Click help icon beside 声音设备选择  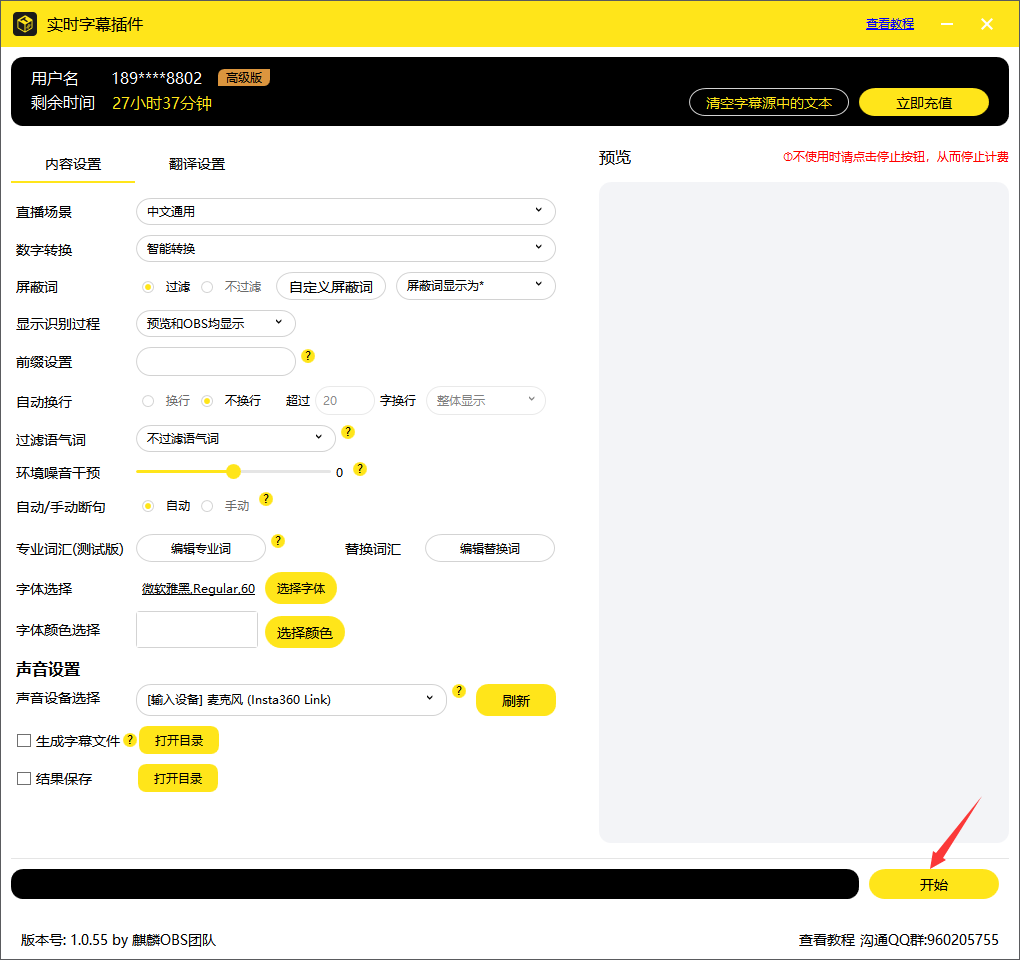coord(459,690)
